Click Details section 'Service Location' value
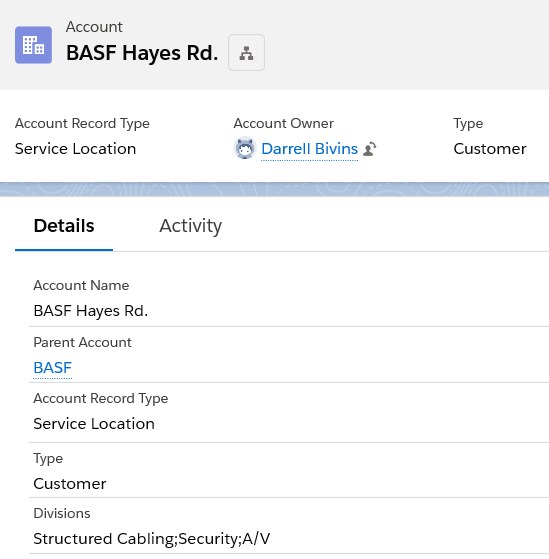 pos(94,424)
